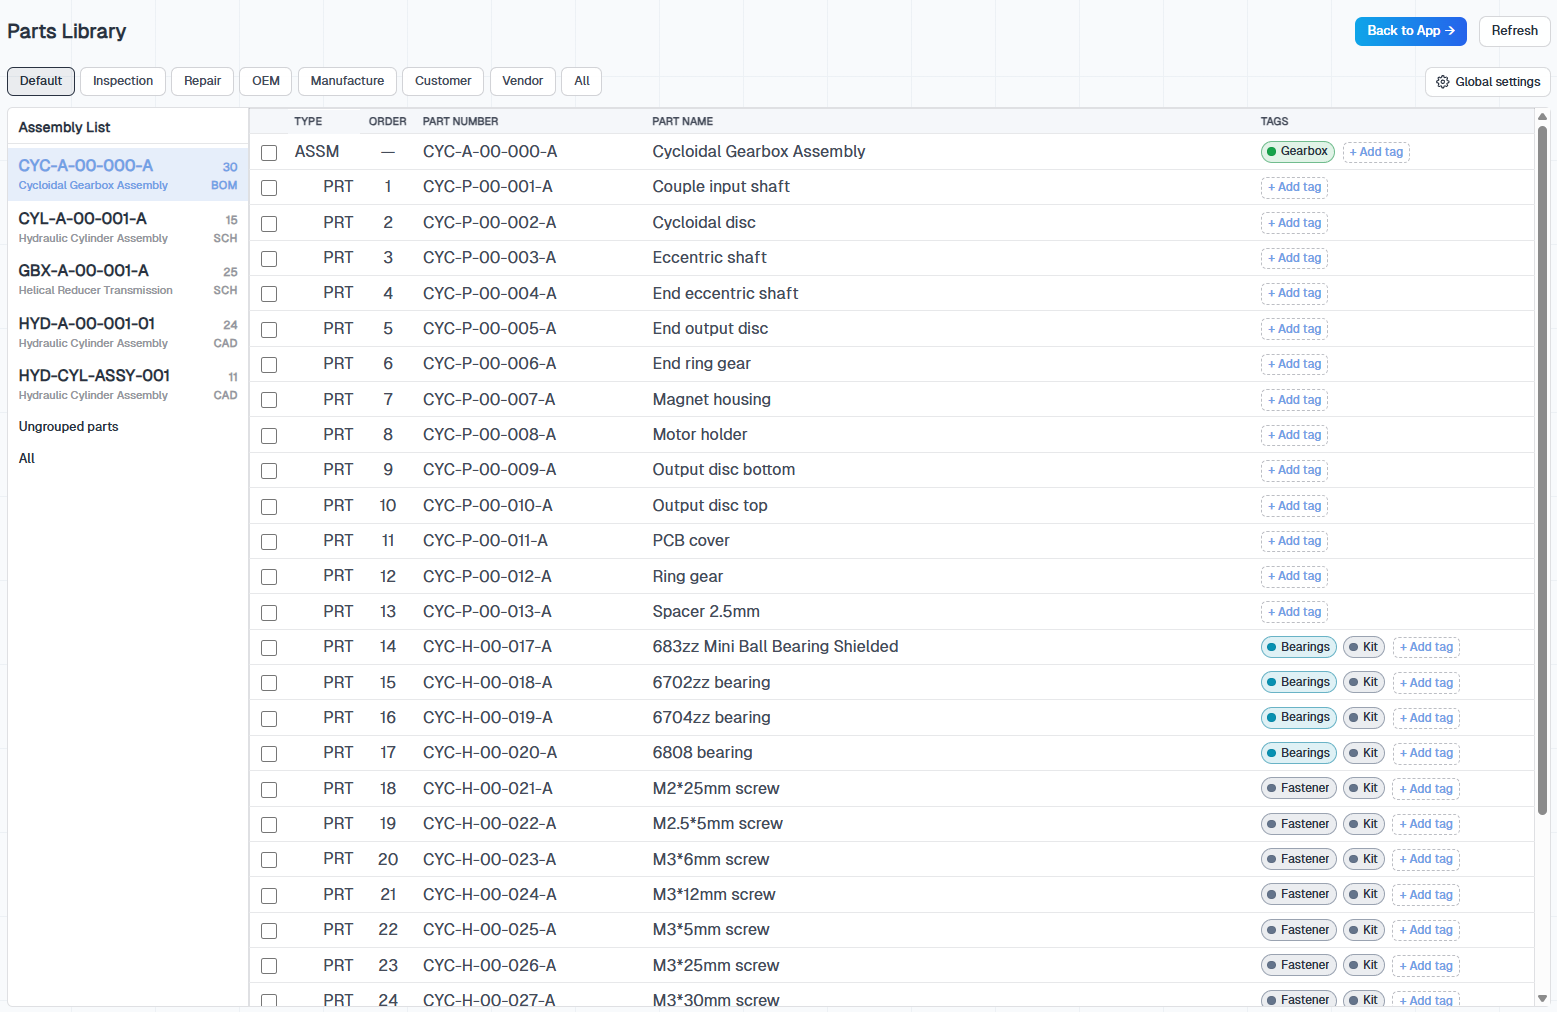Open the OEM tab
This screenshot has height=1012, width=1557.
(x=266, y=81)
